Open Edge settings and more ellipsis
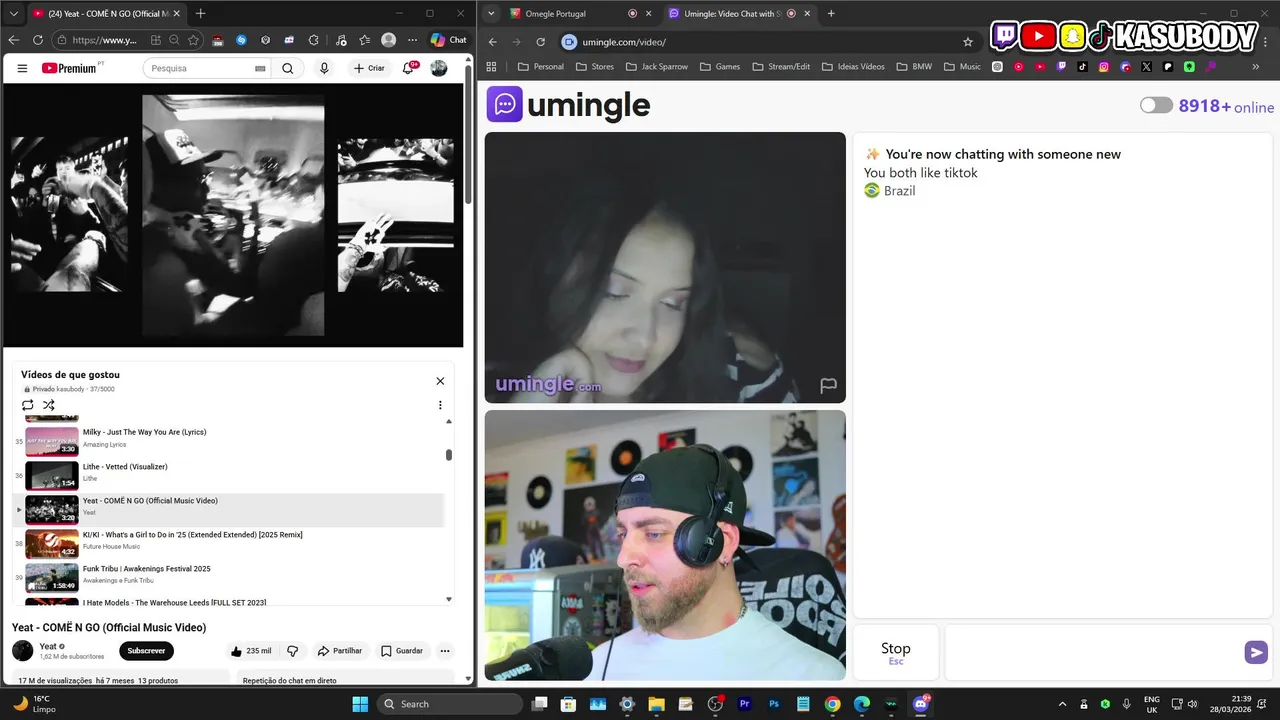This screenshot has height=720, width=1280. tap(412, 40)
